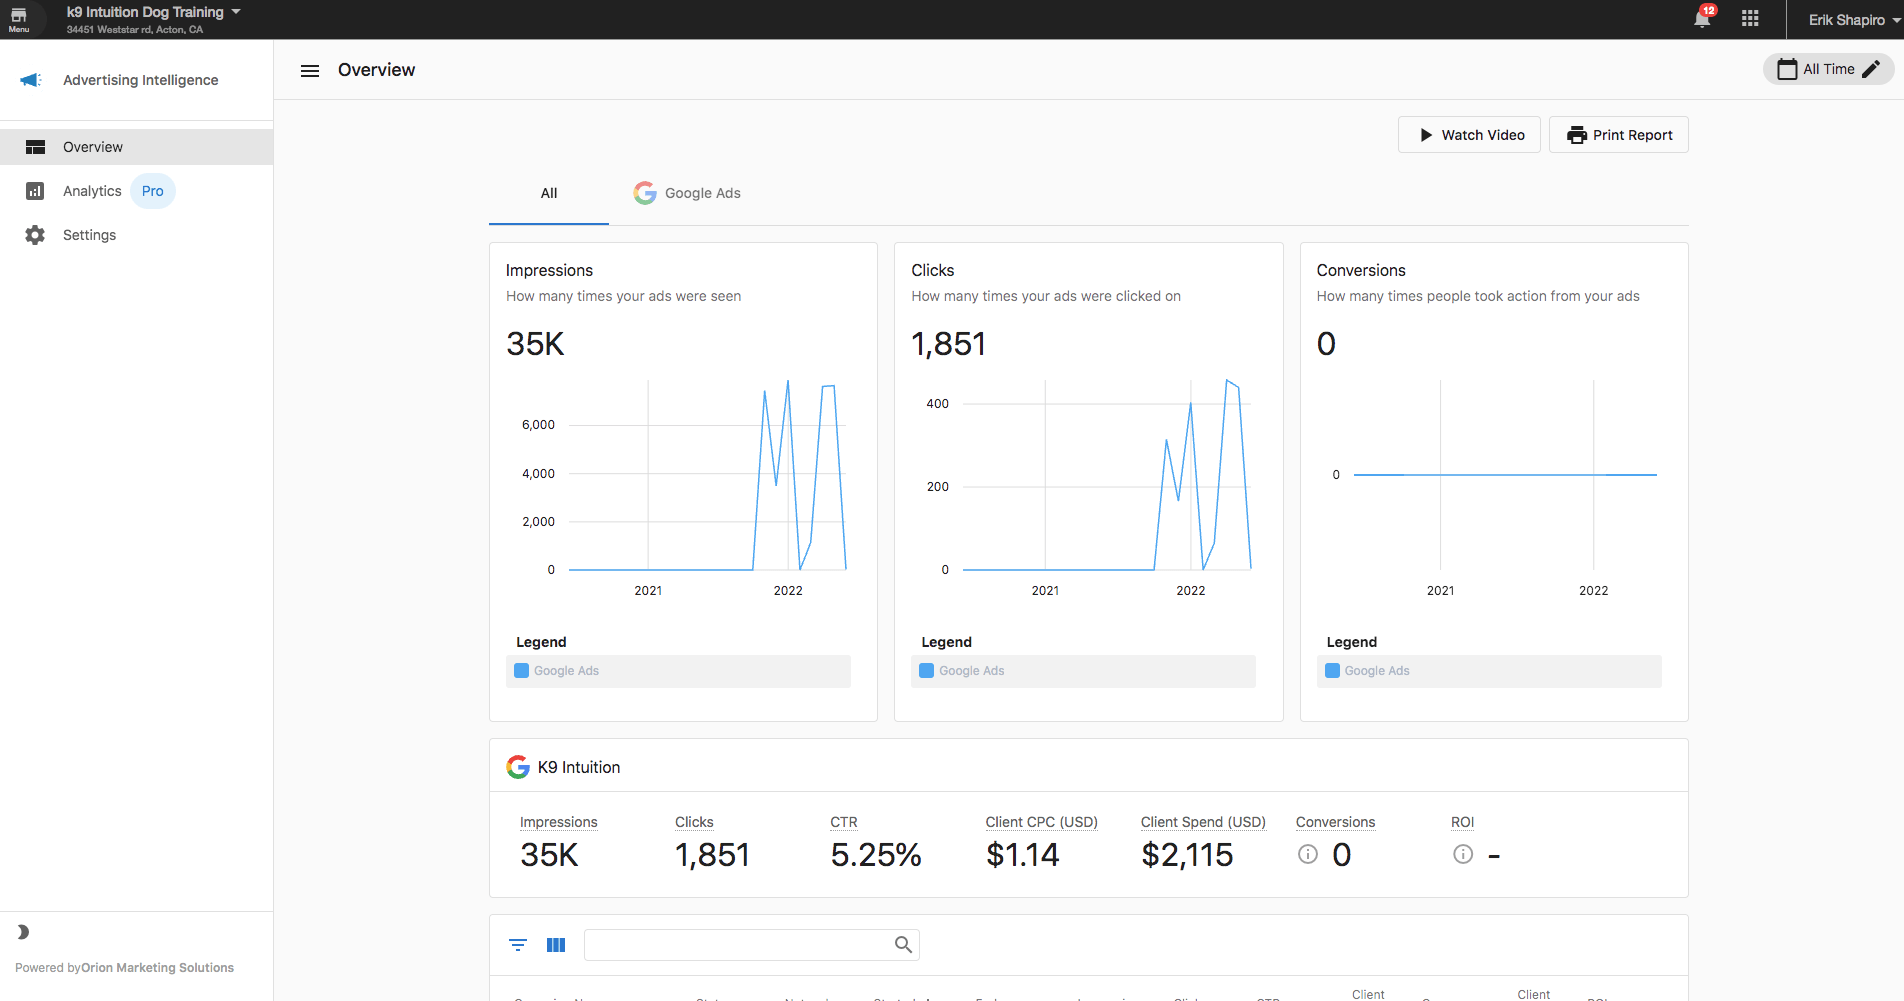Click the Print Report button
Image resolution: width=1904 pixels, height=1001 pixels.
(1619, 135)
